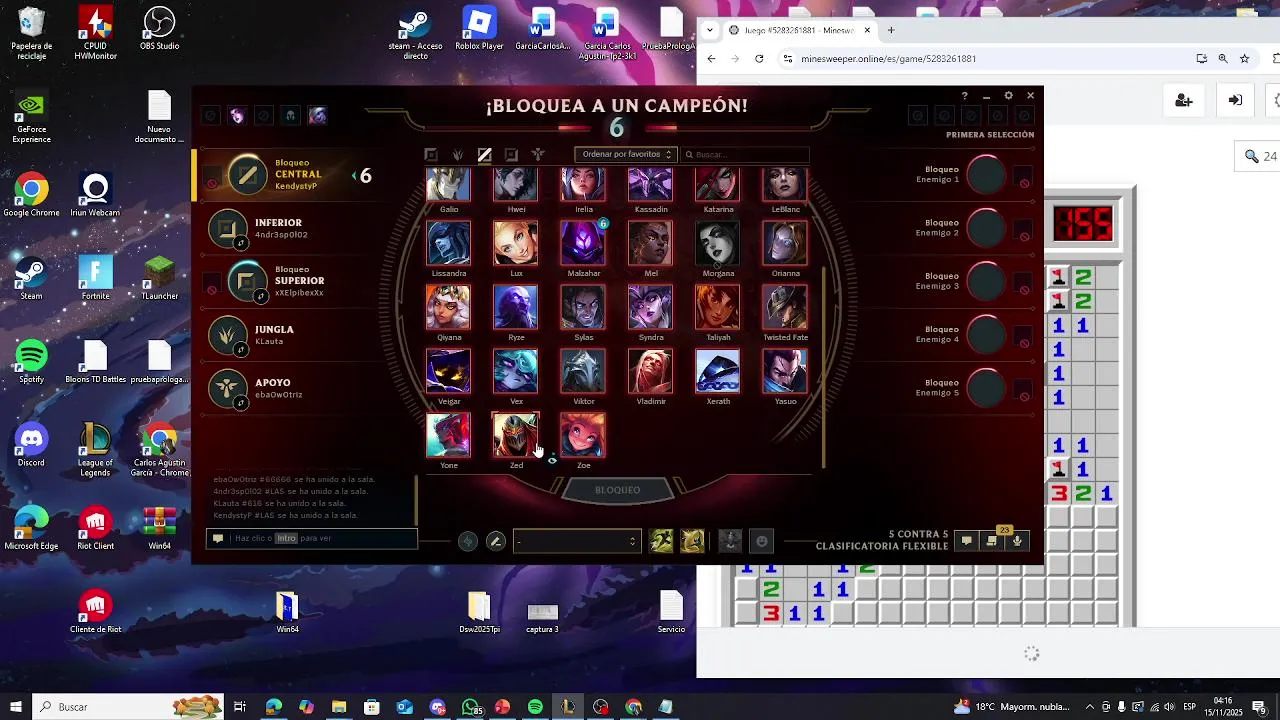Open the emote selector icon
Viewport: 1280px width, 720px height.
762,541
